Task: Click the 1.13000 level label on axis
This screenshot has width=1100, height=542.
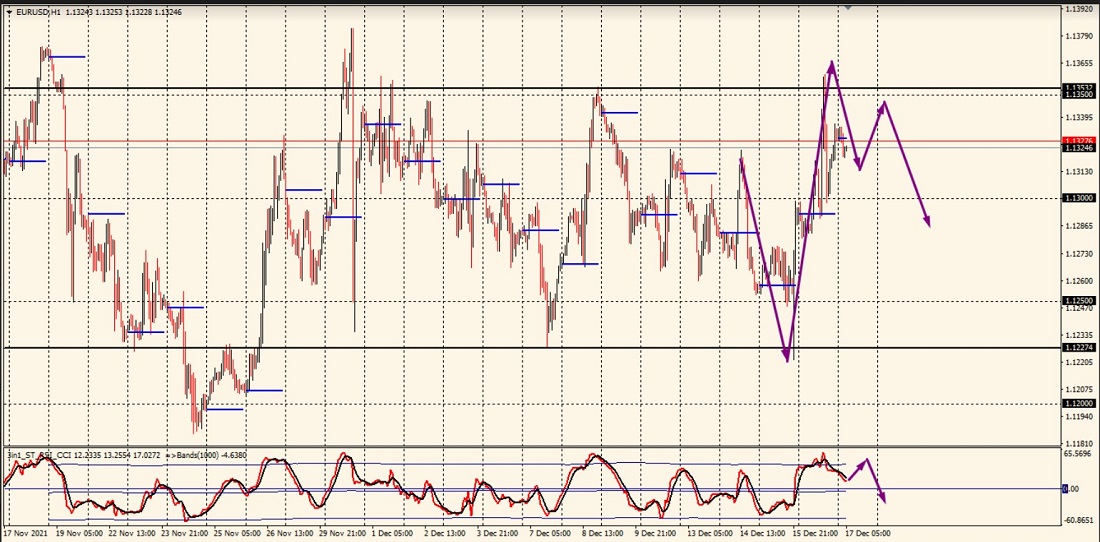Action: coord(1078,198)
